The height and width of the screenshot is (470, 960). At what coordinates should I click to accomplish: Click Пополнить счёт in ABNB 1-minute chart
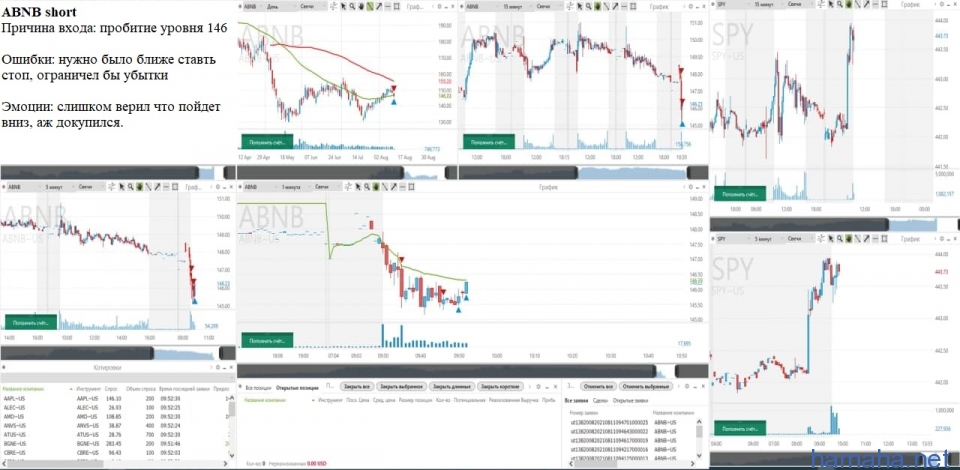click(x=267, y=340)
